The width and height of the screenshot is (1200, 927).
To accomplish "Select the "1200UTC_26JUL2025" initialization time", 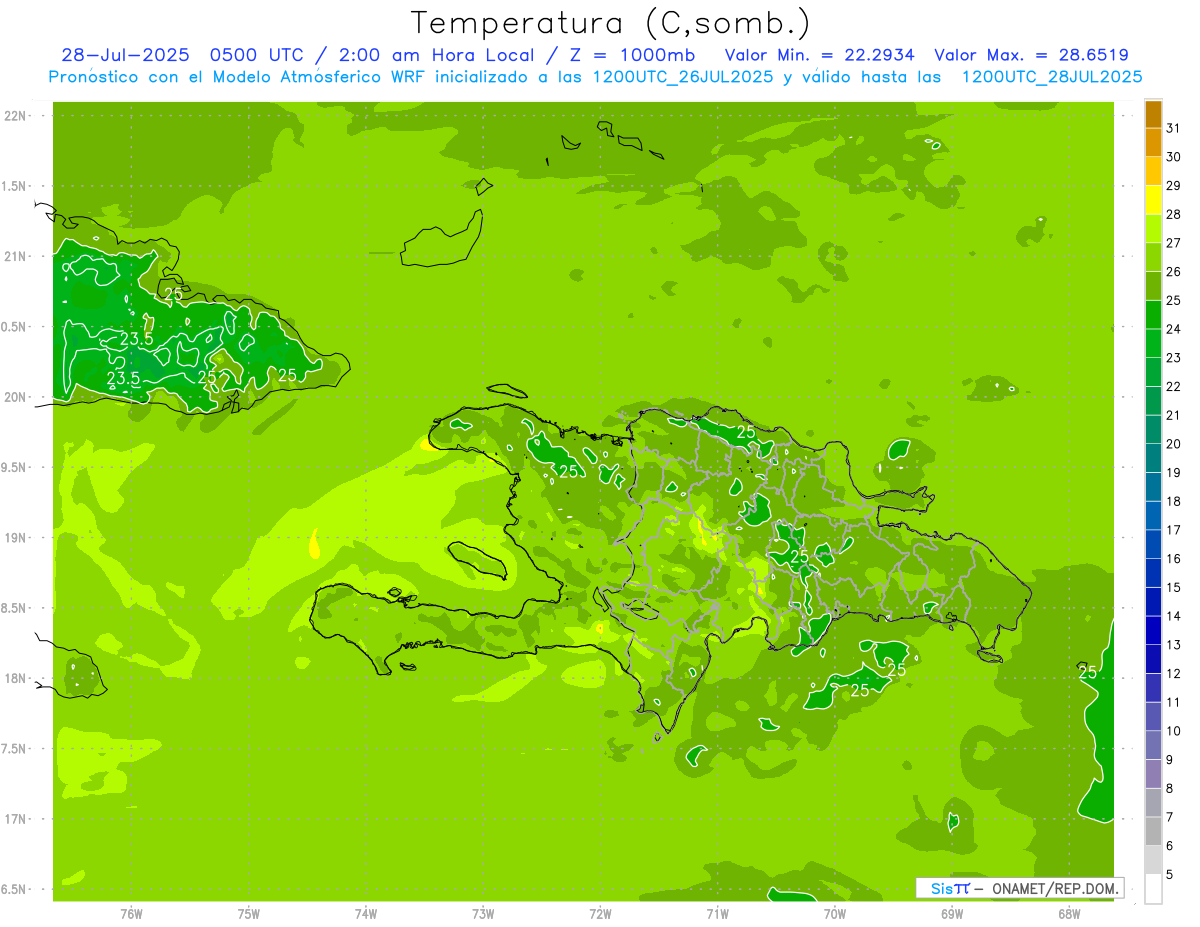I will [x=683, y=77].
